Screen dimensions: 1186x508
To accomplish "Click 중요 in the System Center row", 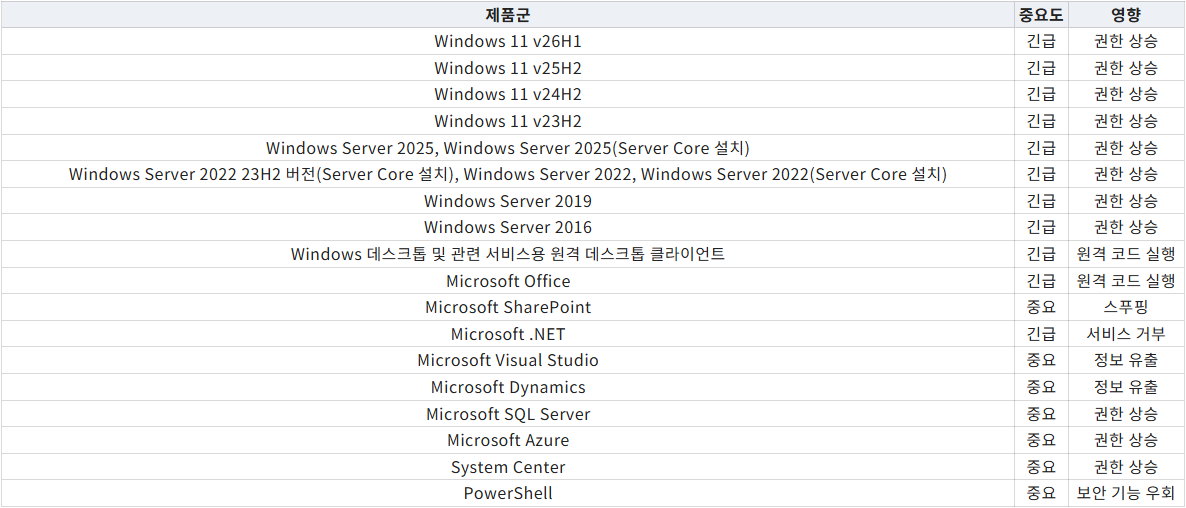I will pos(1041,466).
